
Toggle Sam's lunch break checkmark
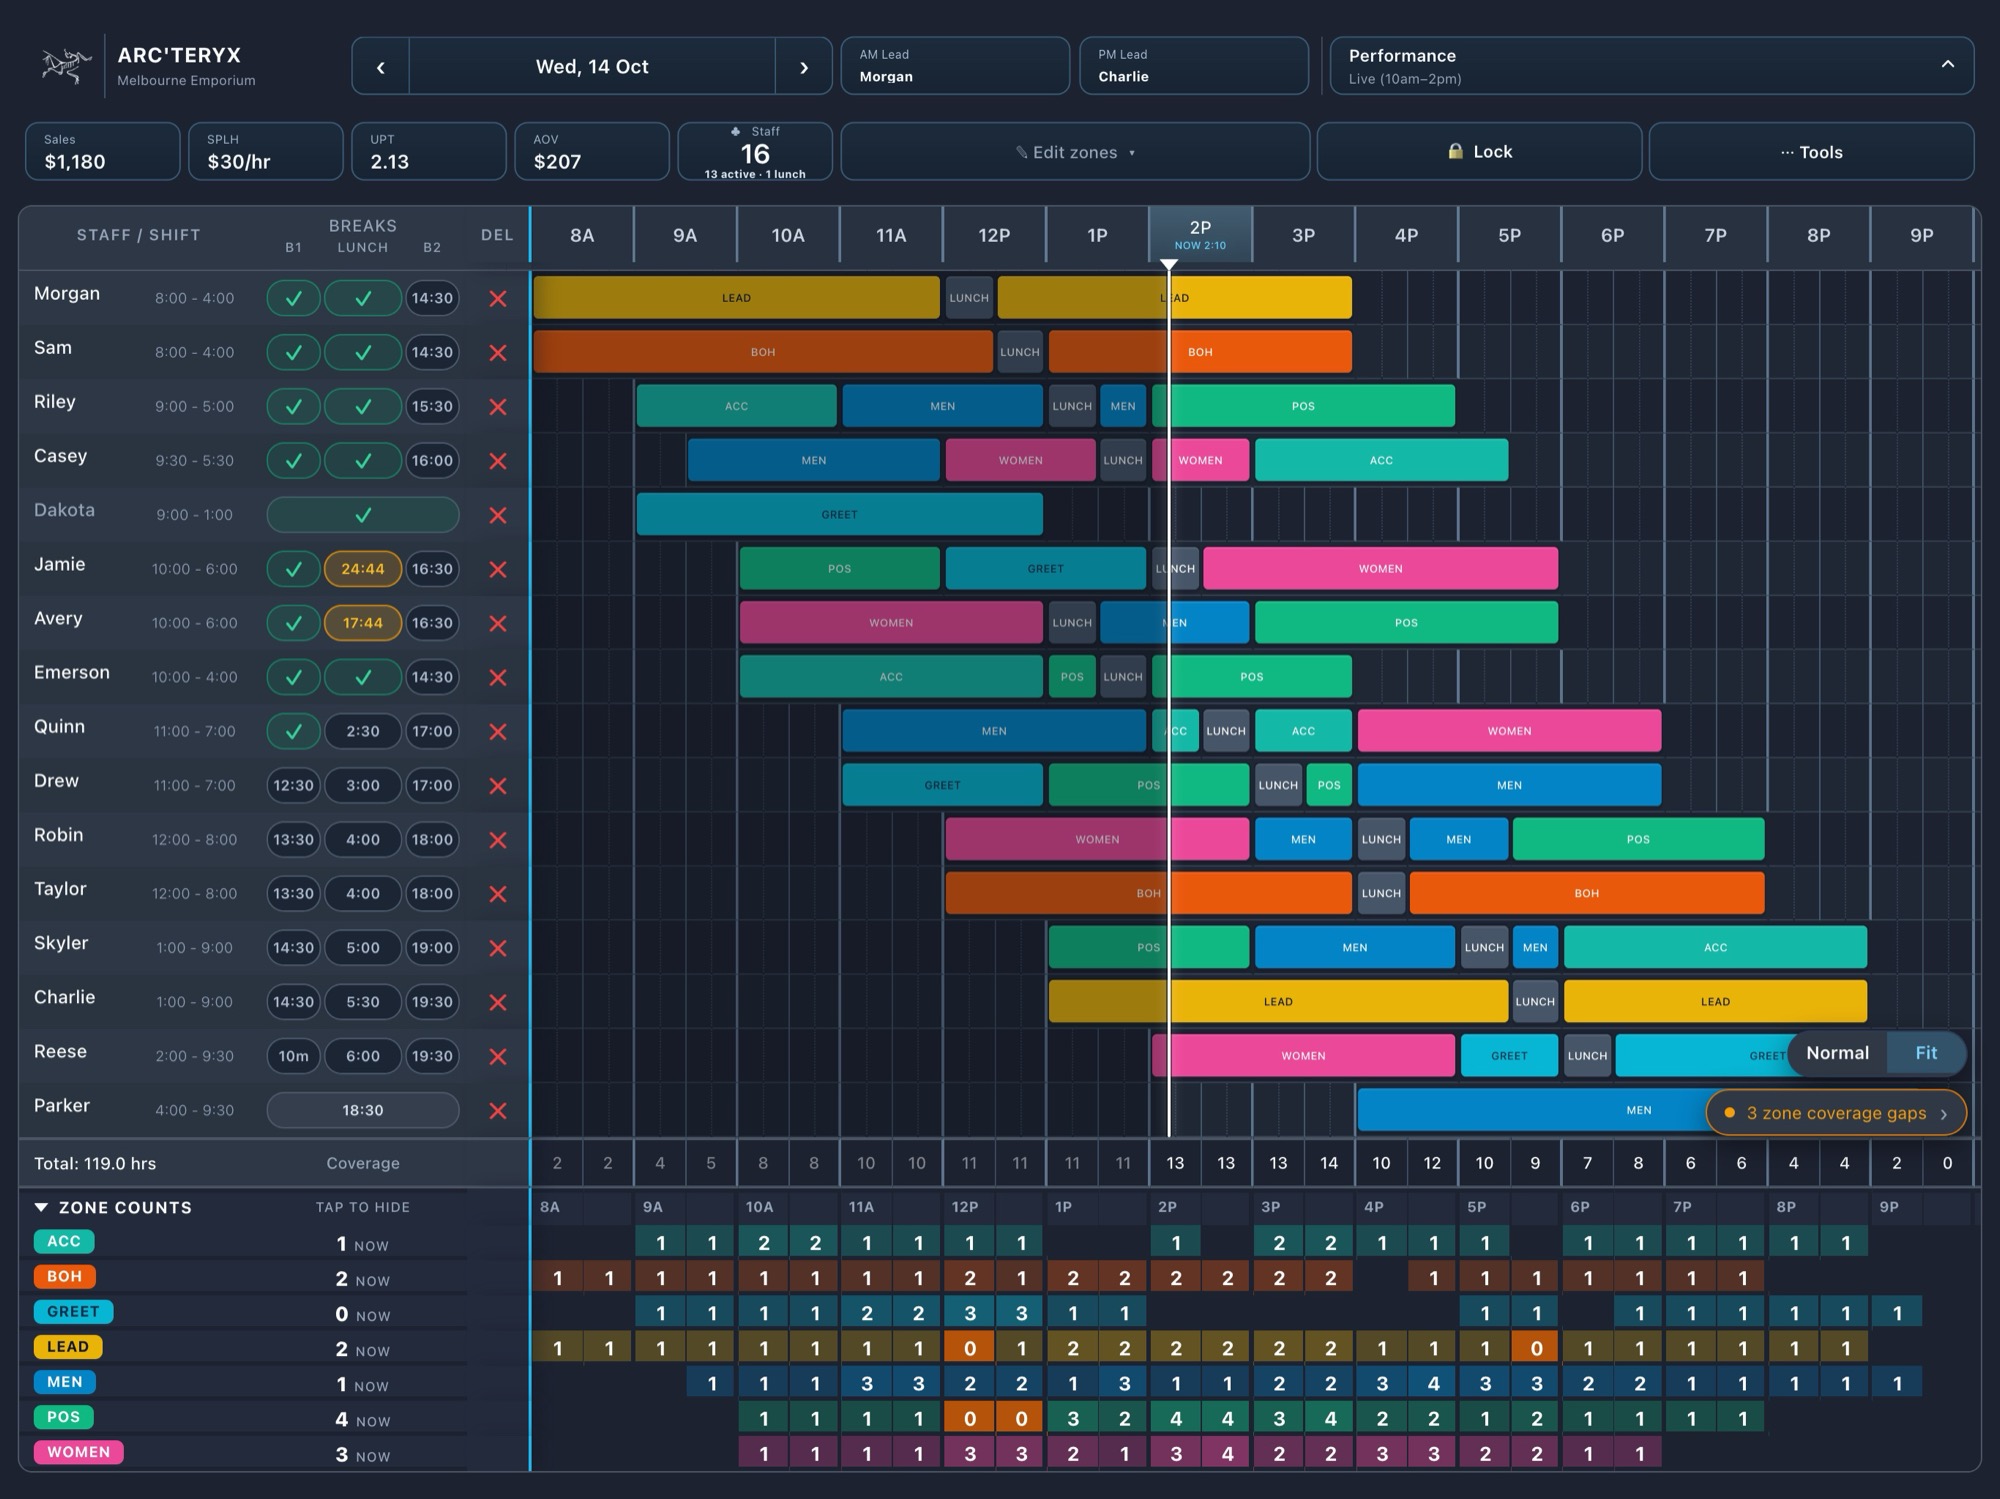[x=363, y=352]
